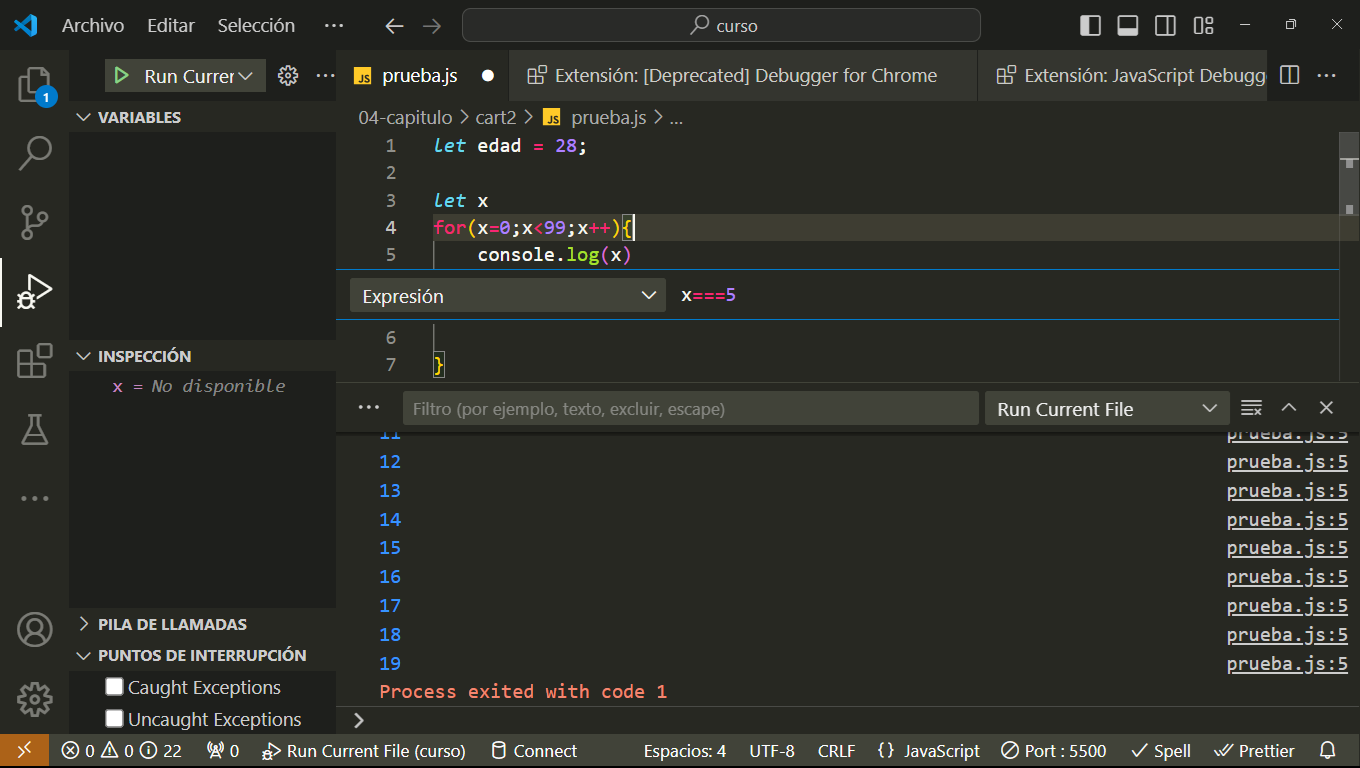The height and width of the screenshot is (768, 1360).
Task: Focus the debug console filter field
Action: click(x=690, y=408)
